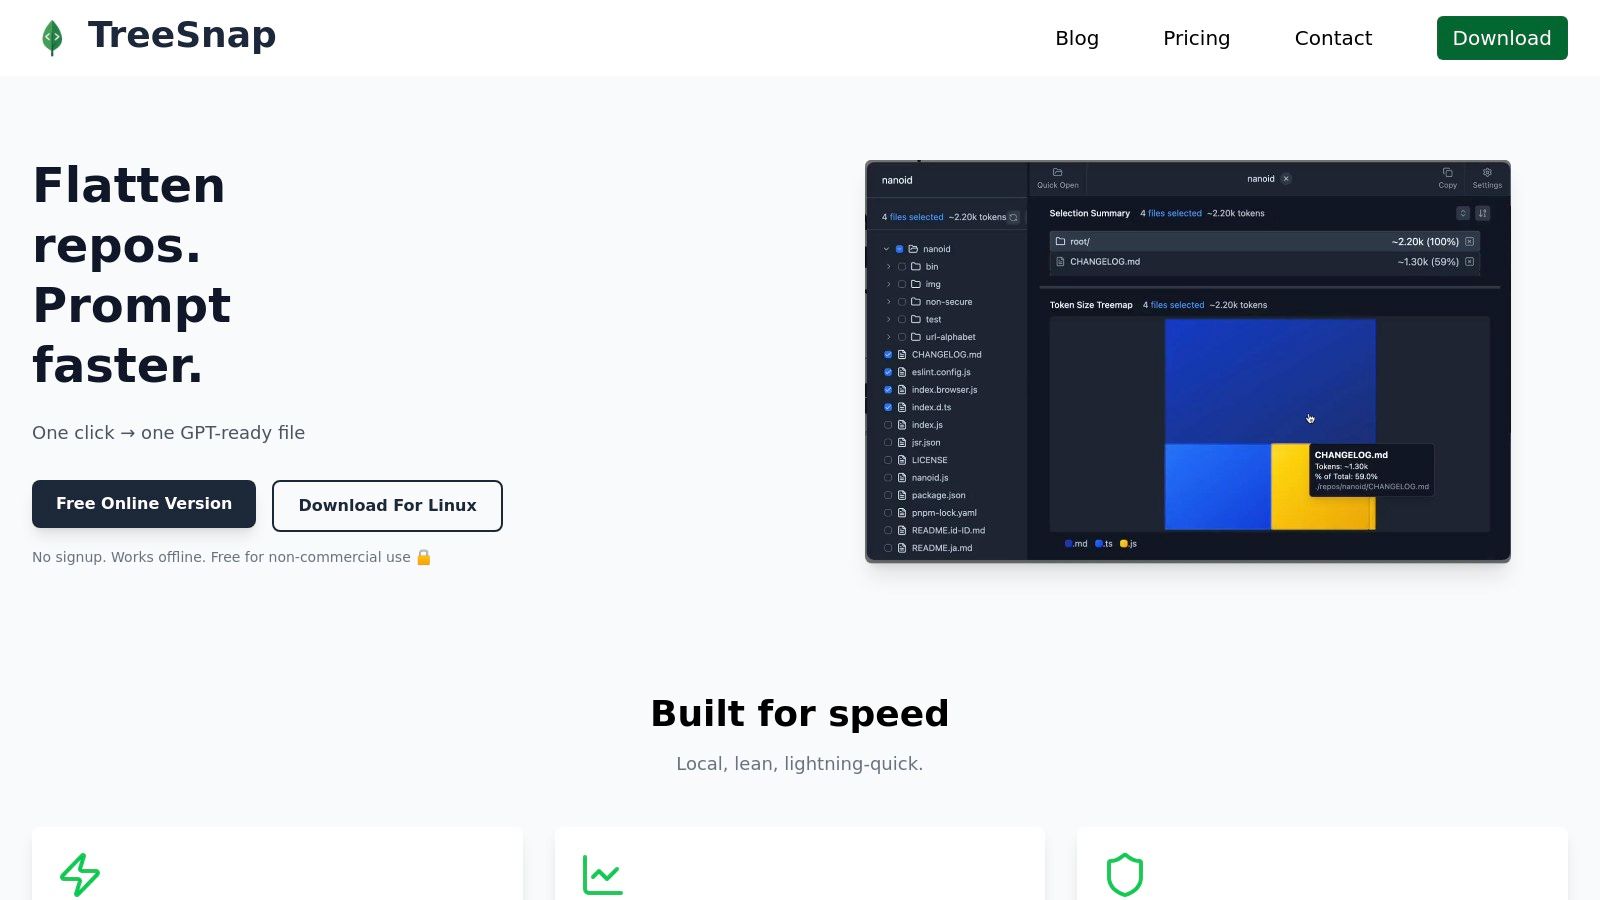The width and height of the screenshot is (1600, 900).
Task: Open the Quick Open folder icon
Action: pos(1057,172)
